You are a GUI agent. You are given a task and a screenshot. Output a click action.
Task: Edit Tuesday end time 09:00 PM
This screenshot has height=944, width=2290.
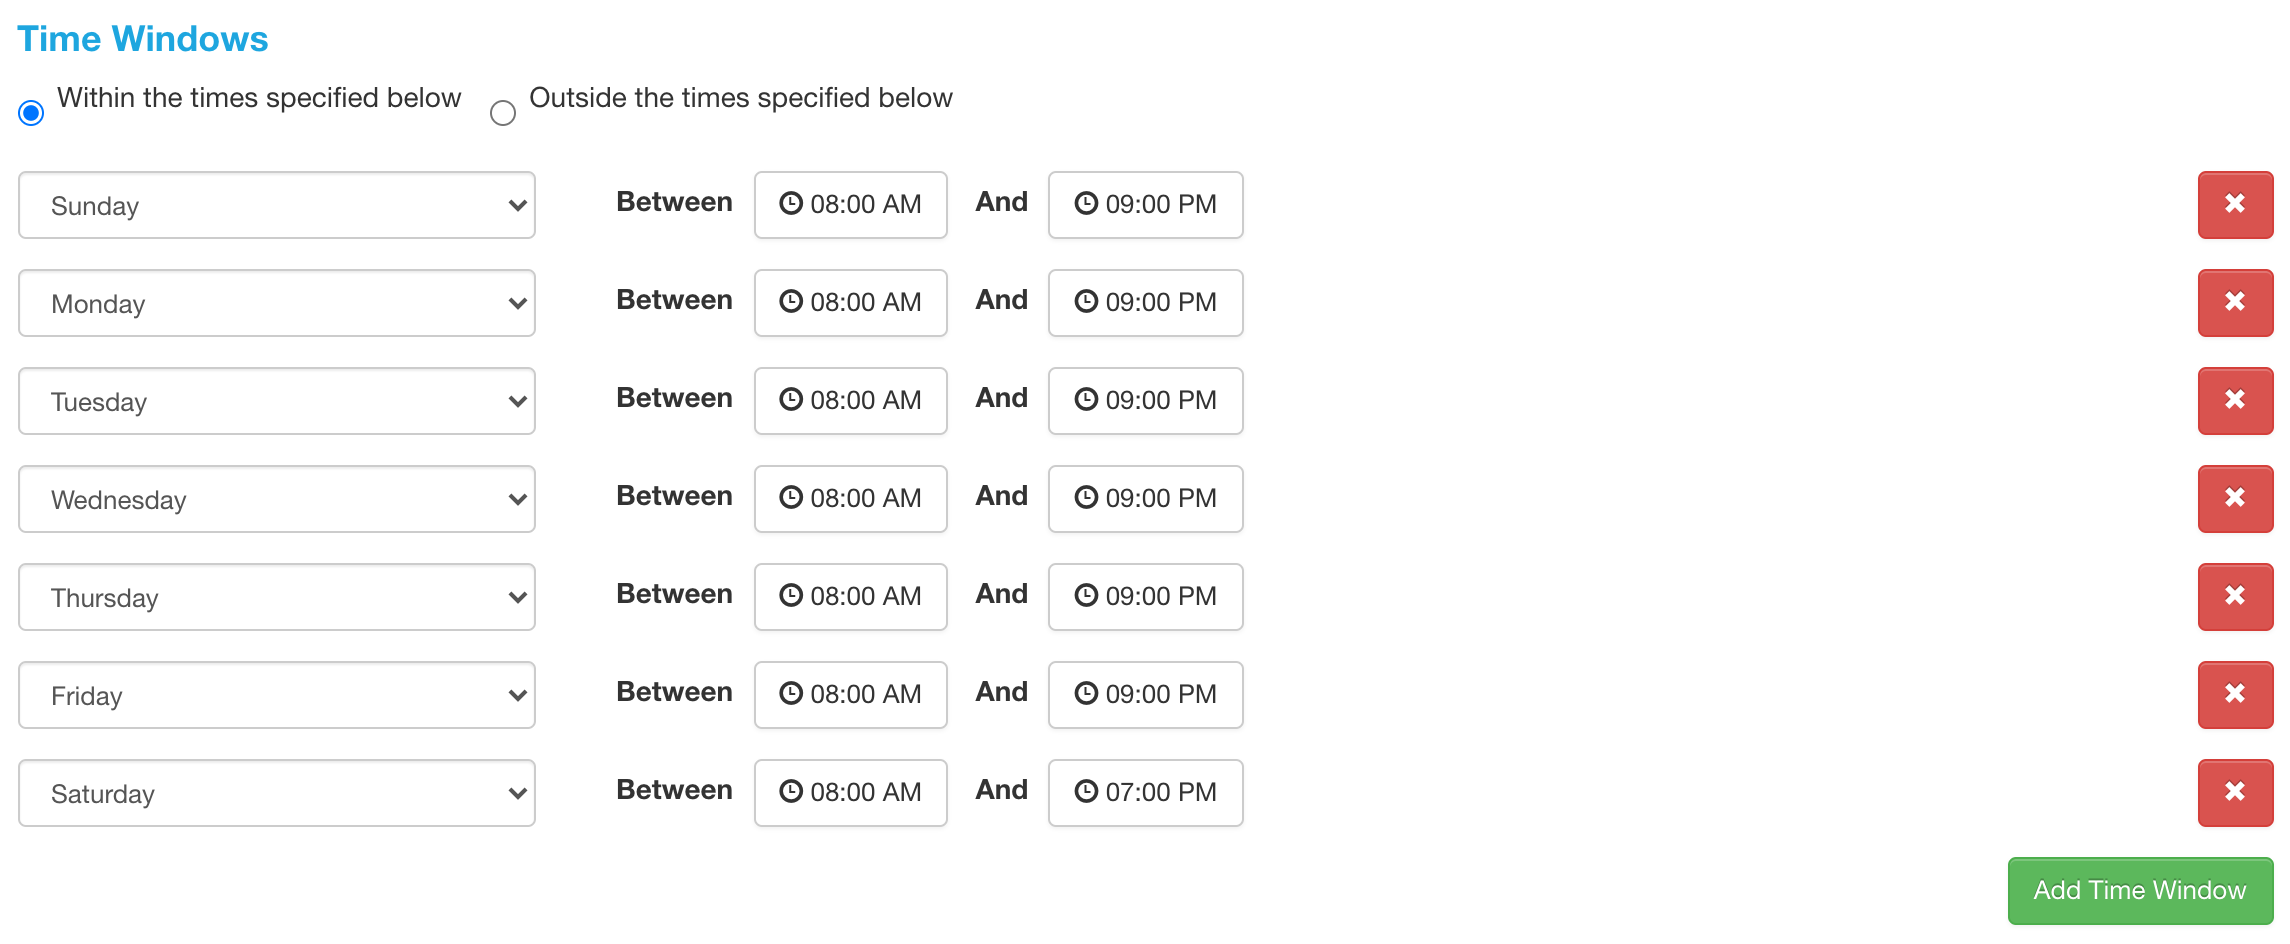coord(1146,401)
